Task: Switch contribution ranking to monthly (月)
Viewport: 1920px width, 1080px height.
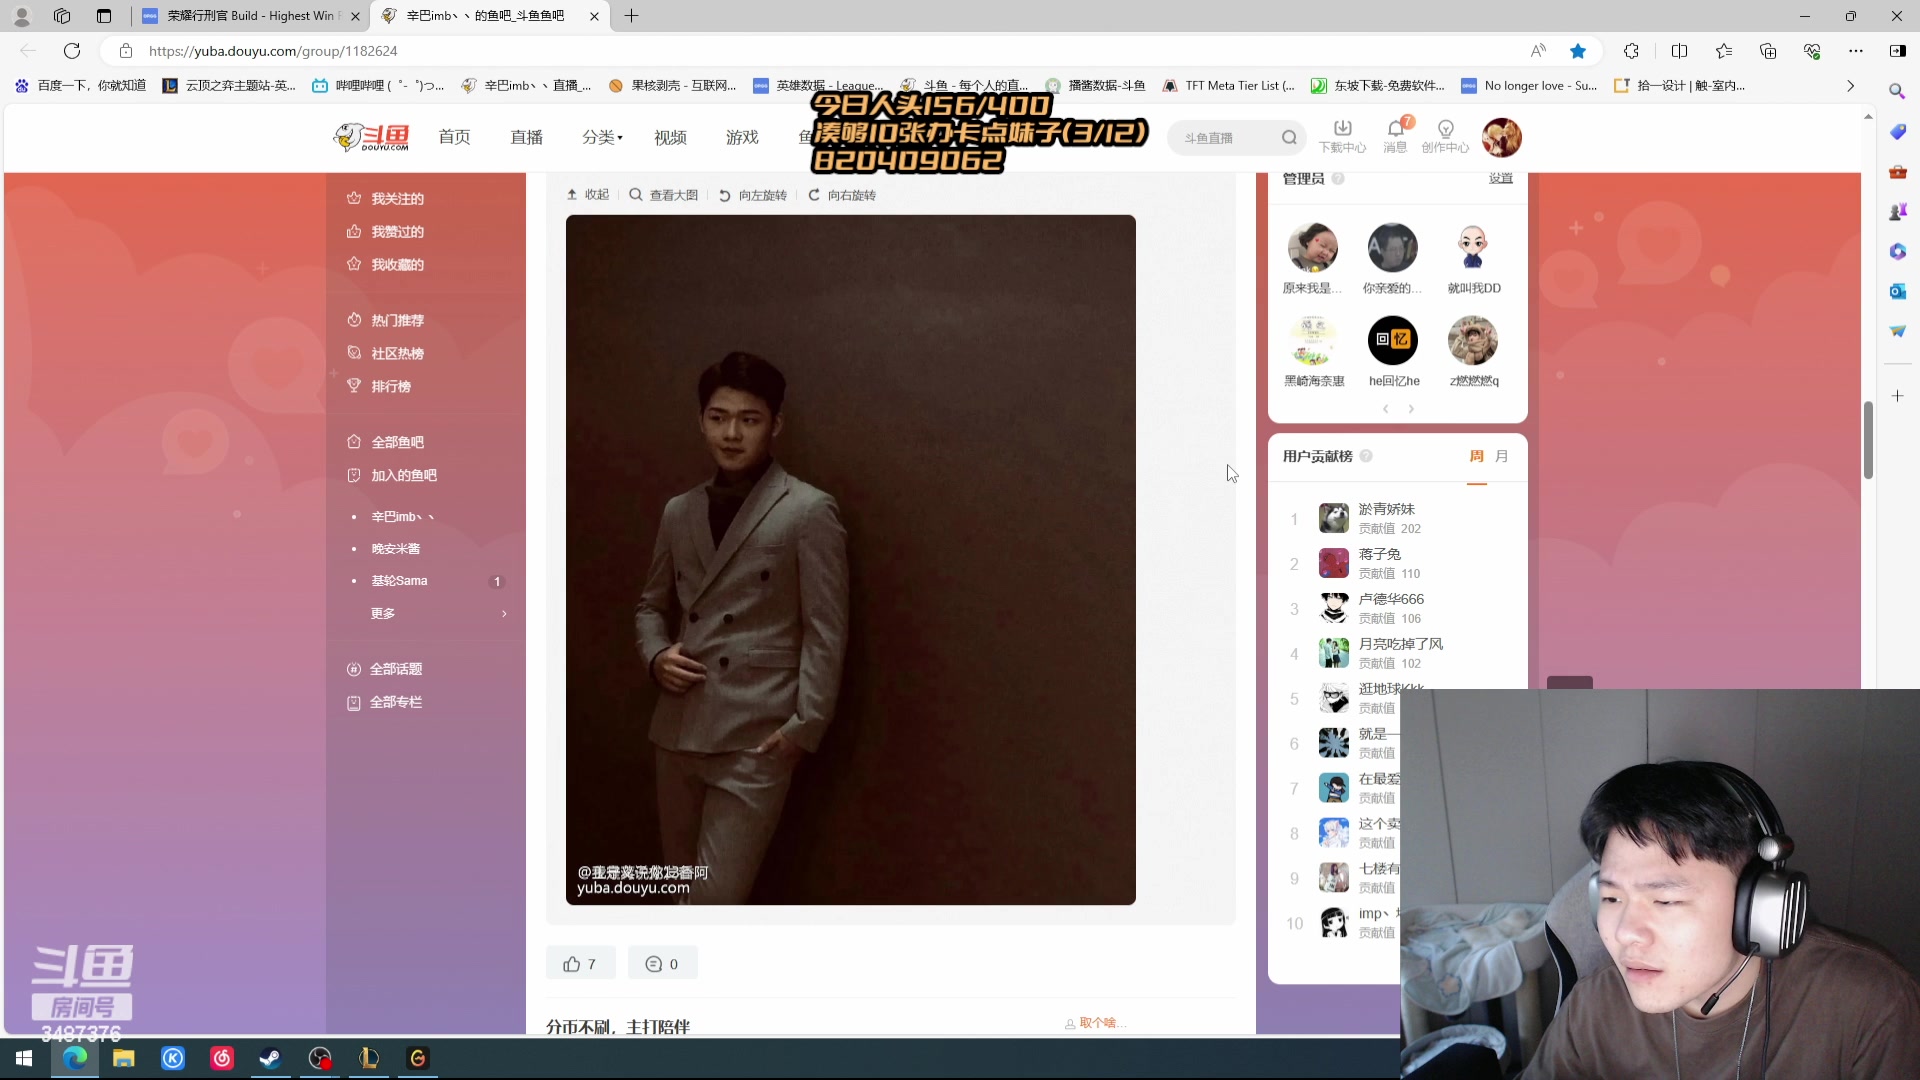Action: click(1501, 456)
